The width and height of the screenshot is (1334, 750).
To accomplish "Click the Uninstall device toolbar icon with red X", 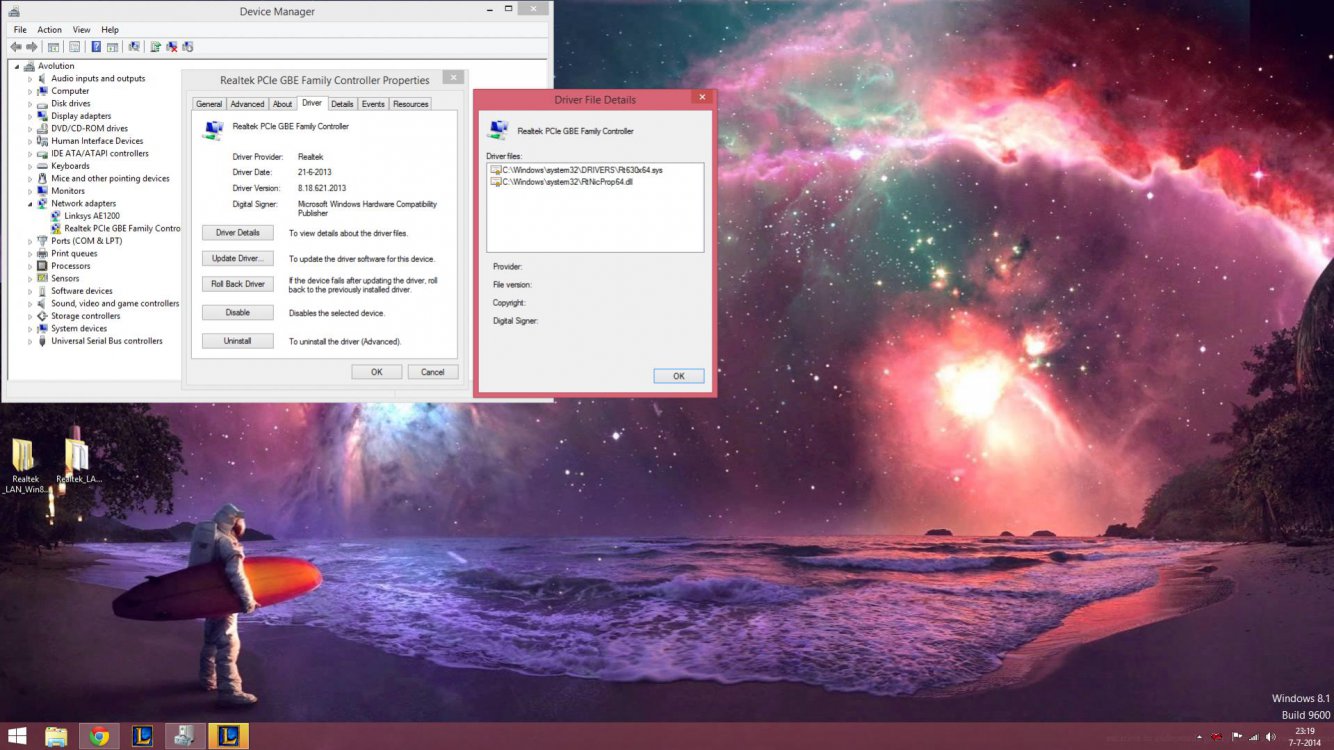I will 172,47.
